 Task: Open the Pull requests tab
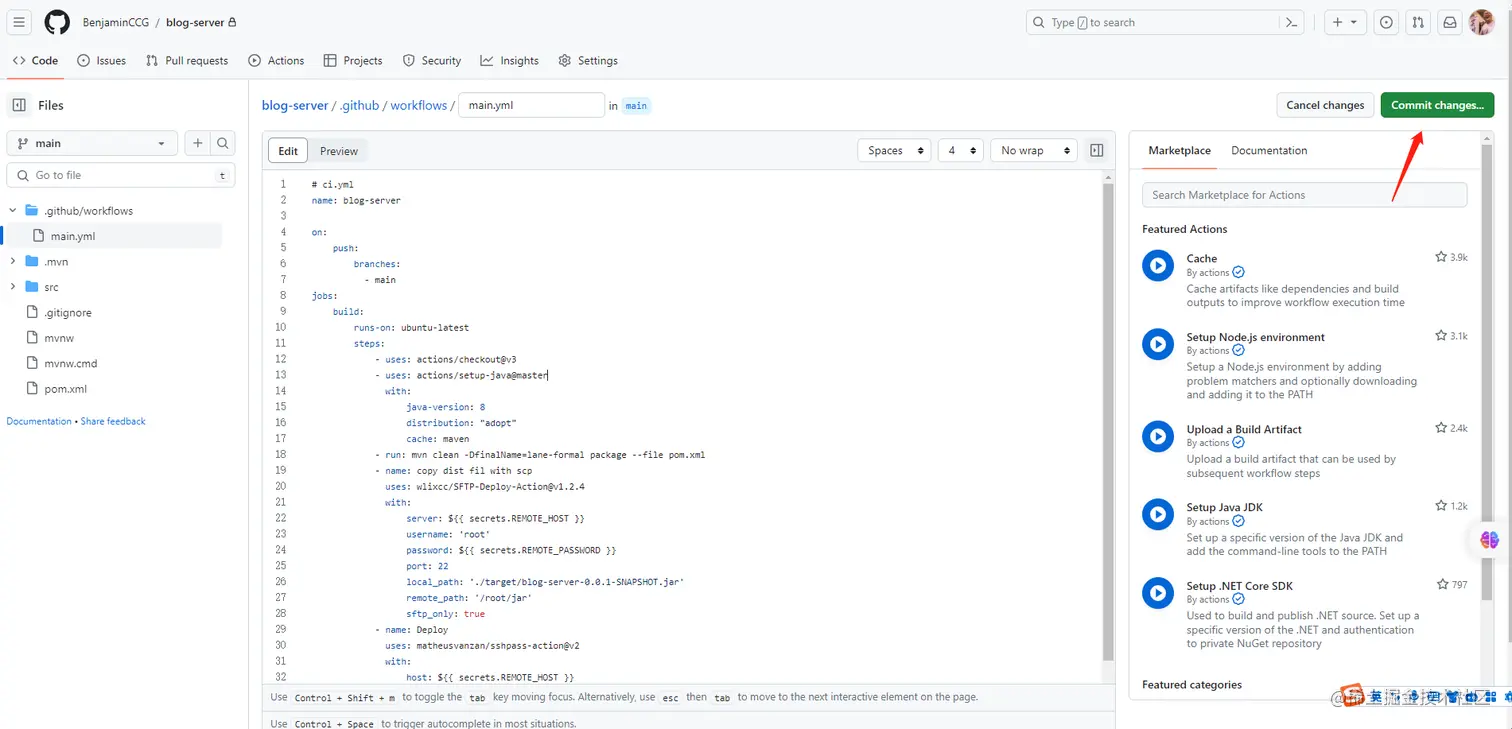pos(187,60)
